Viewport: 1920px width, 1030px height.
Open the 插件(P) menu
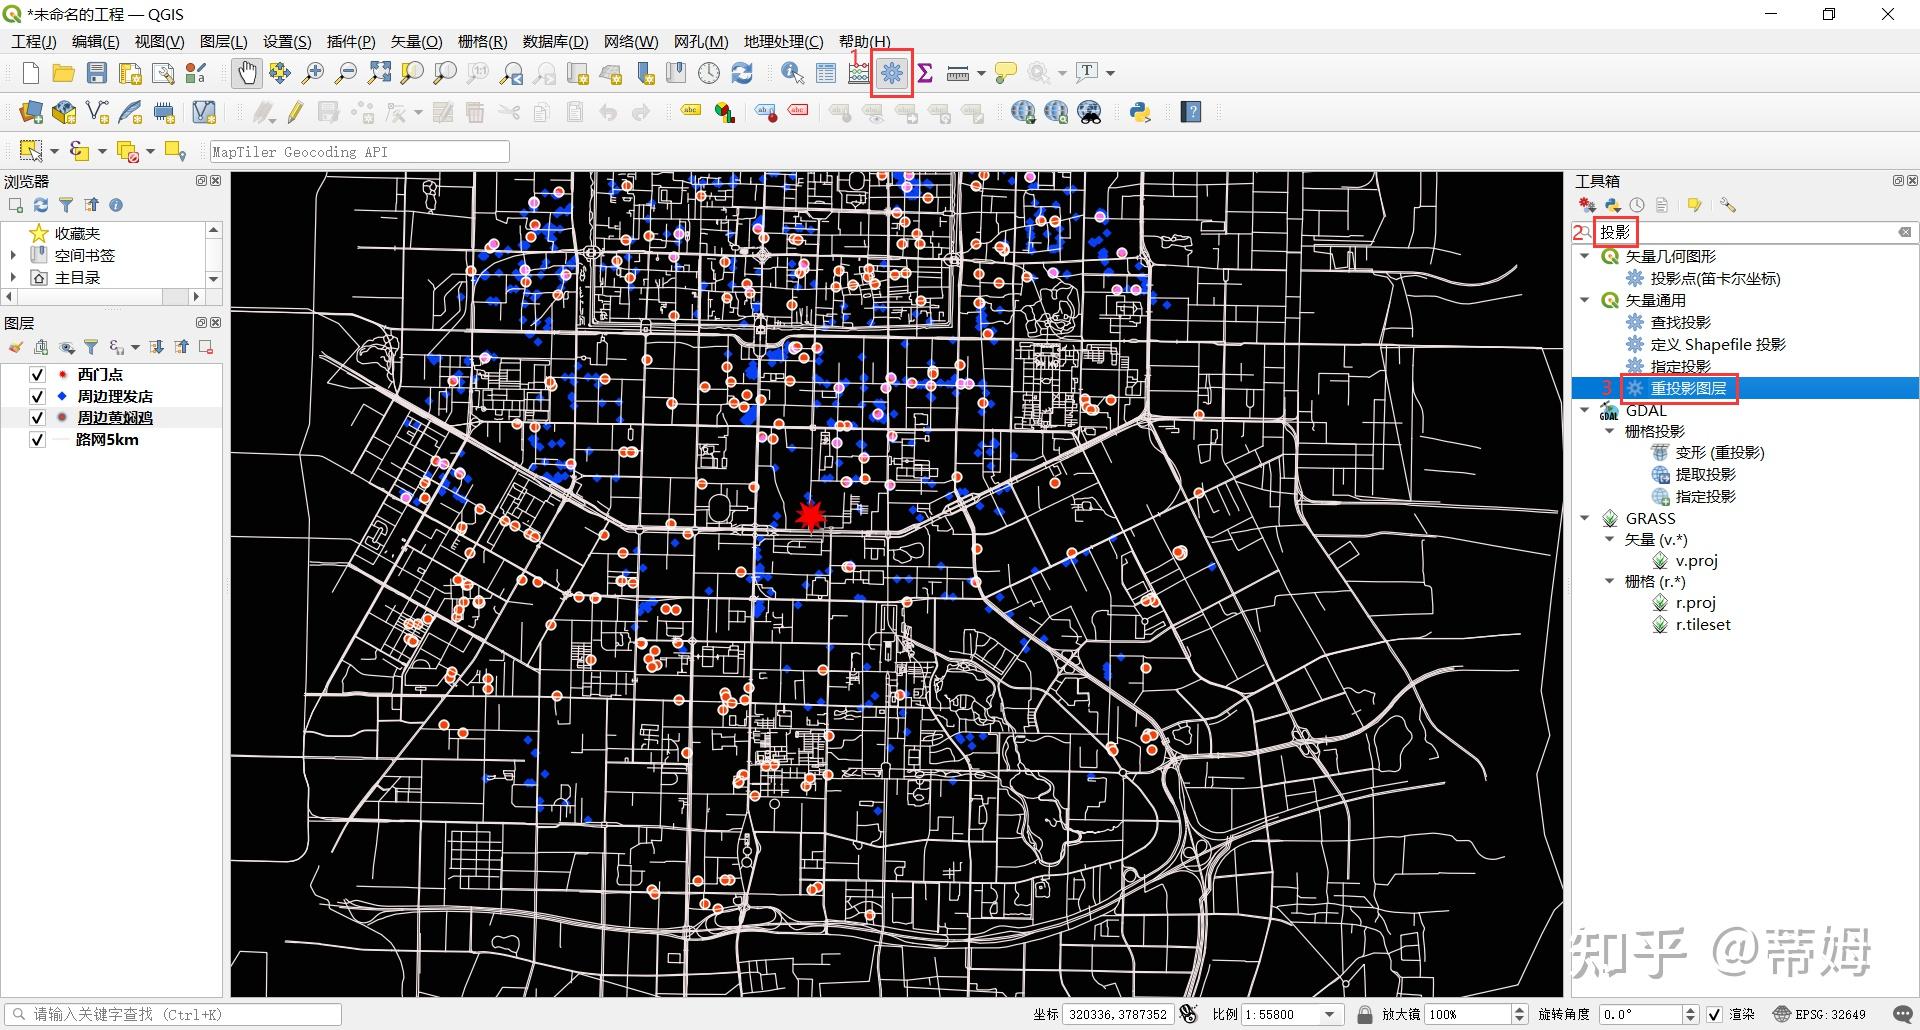[x=351, y=41]
